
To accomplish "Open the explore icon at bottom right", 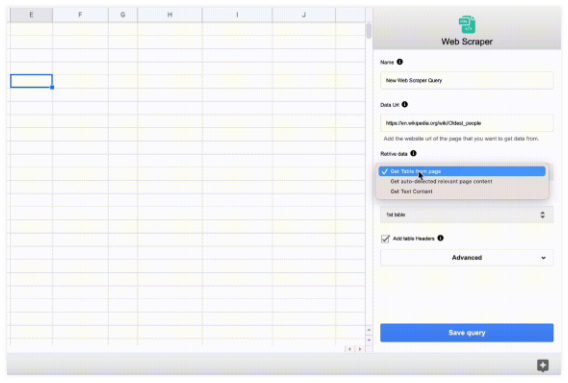I will [x=543, y=365].
